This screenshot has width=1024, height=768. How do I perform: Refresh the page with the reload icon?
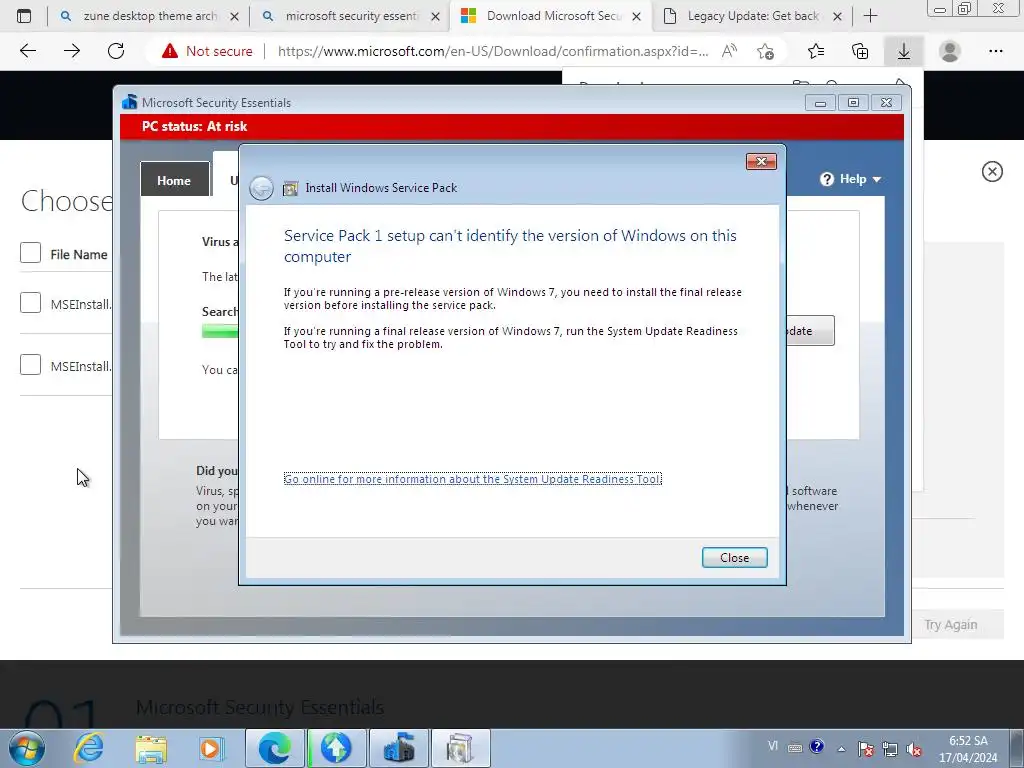coord(116,51)
